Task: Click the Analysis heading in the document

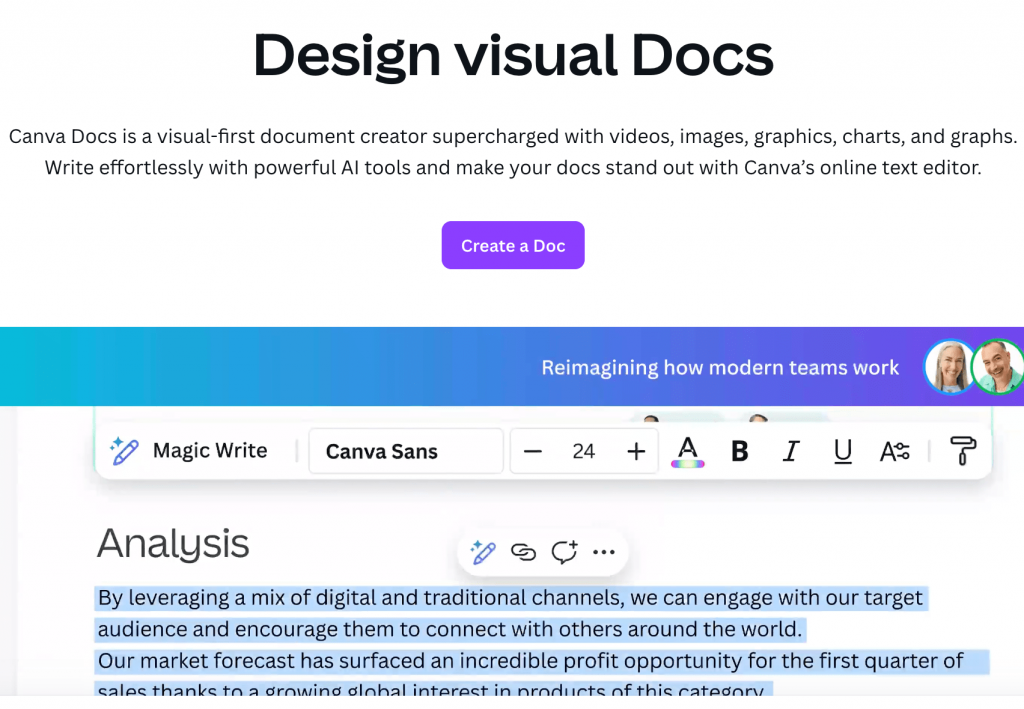Action: (172, 543)
